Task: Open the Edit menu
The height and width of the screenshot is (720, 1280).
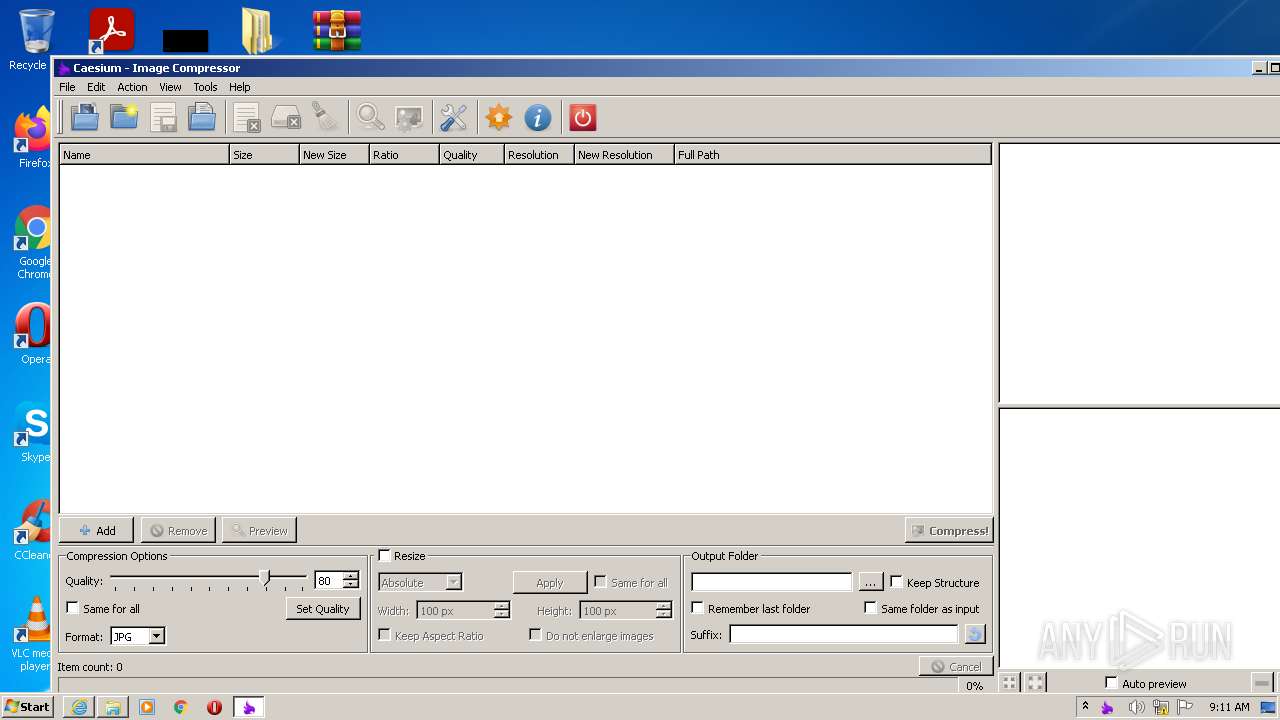Action: pyautogui.click(x=96, y=87)
